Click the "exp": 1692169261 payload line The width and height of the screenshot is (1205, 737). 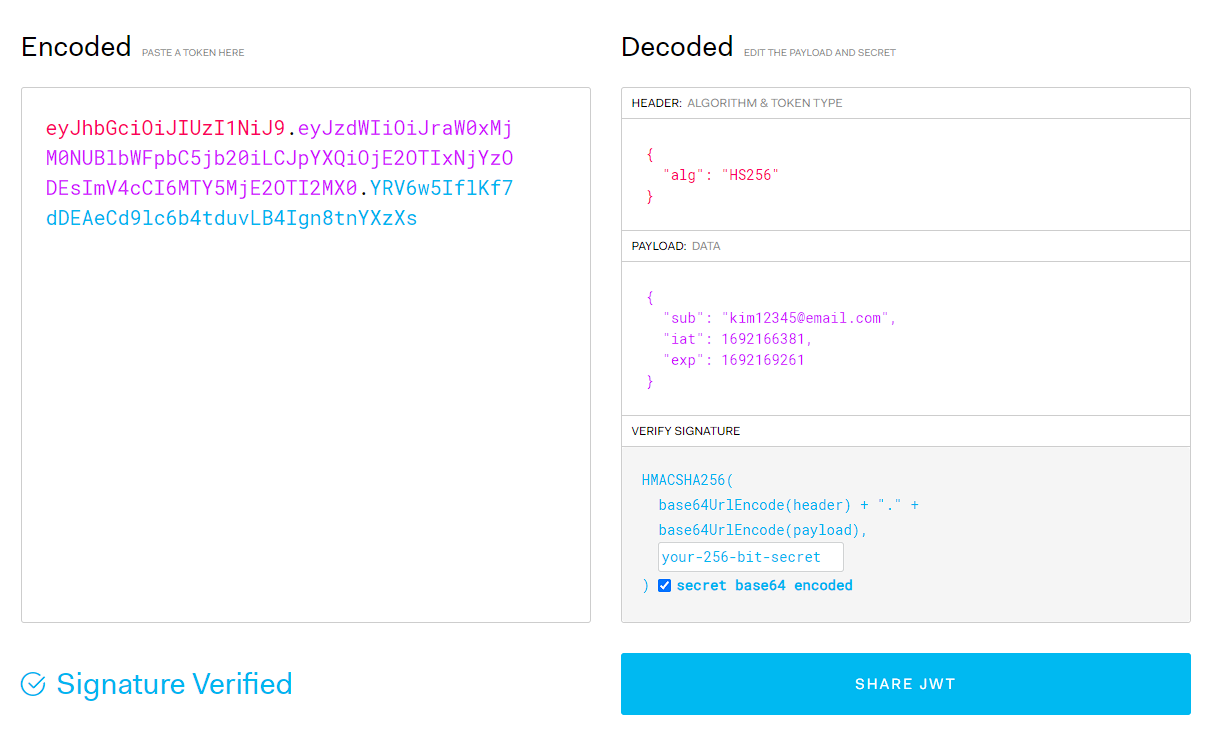tap(733, 360)
